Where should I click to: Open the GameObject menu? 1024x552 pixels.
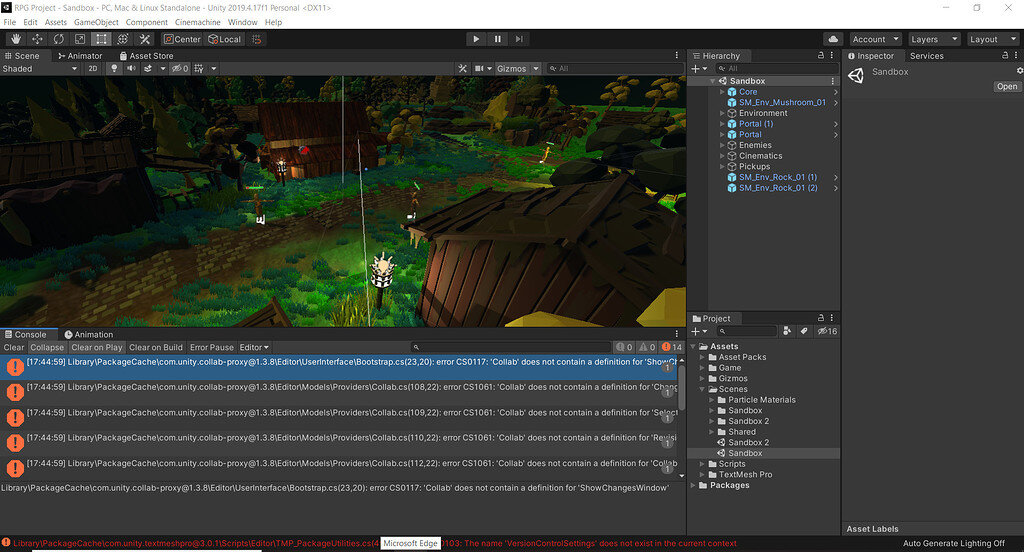click(96, 22)
